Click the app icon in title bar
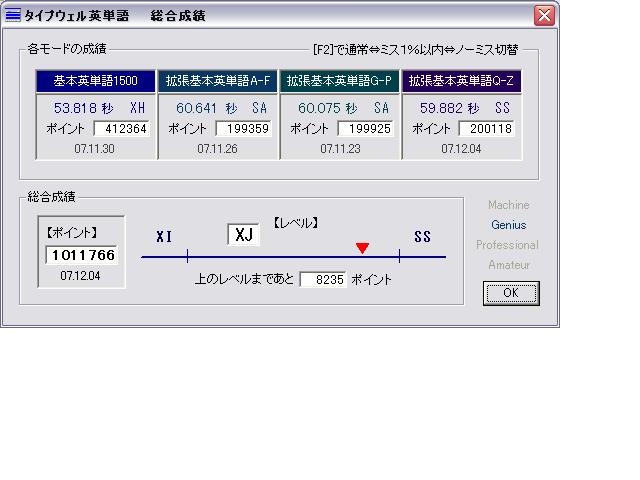This screenshot has height=480, width=640. point(12,16)
